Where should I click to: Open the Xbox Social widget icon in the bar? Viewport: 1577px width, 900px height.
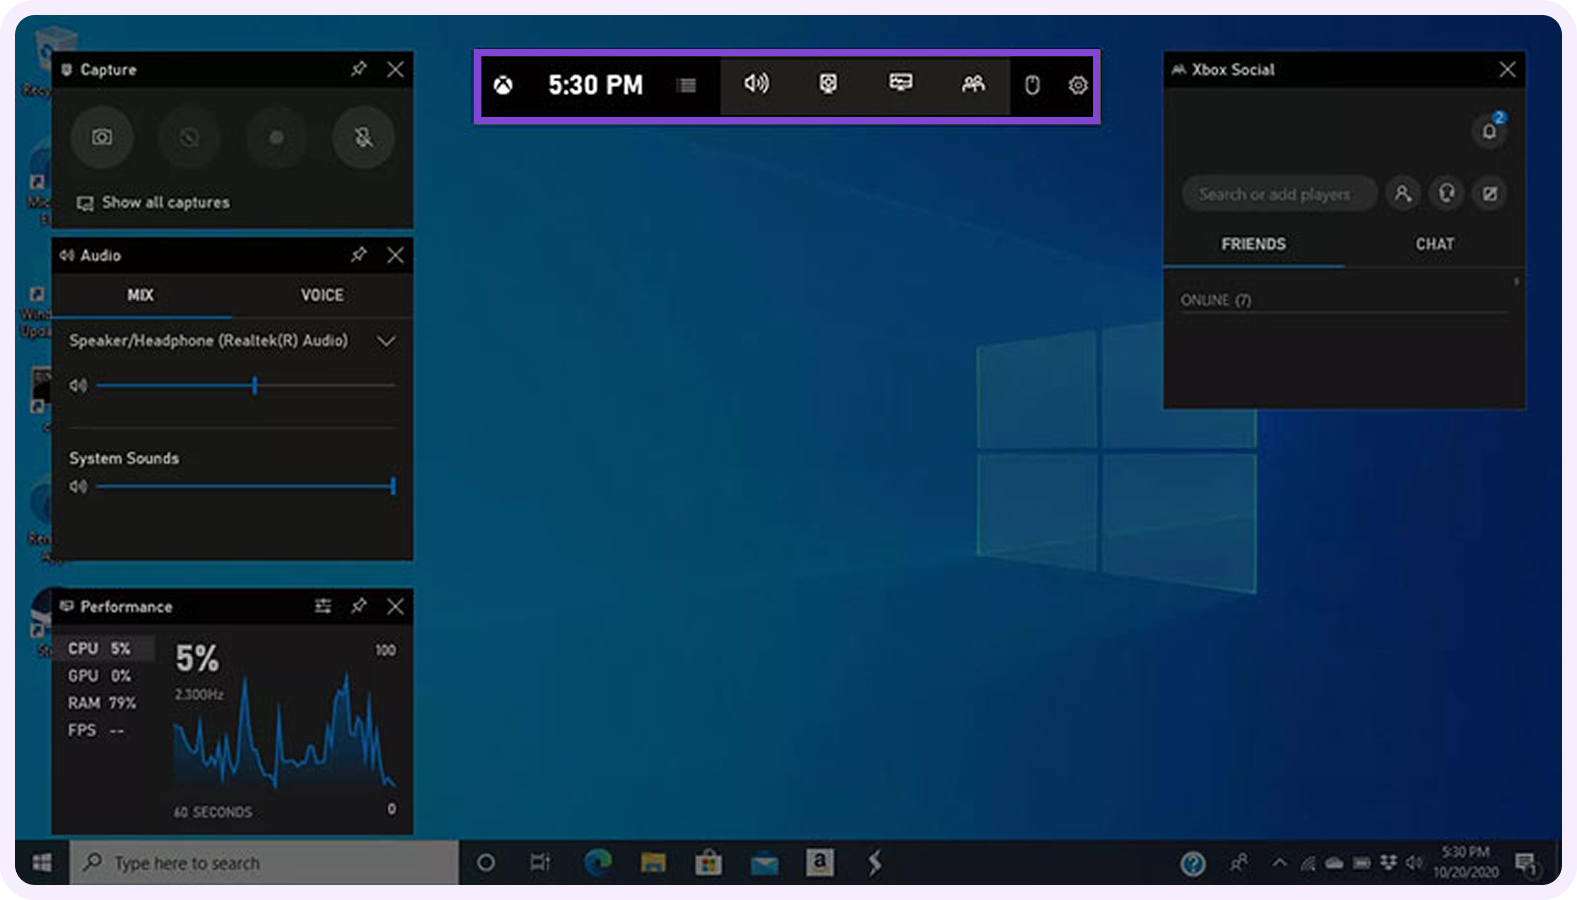[973, 84]
